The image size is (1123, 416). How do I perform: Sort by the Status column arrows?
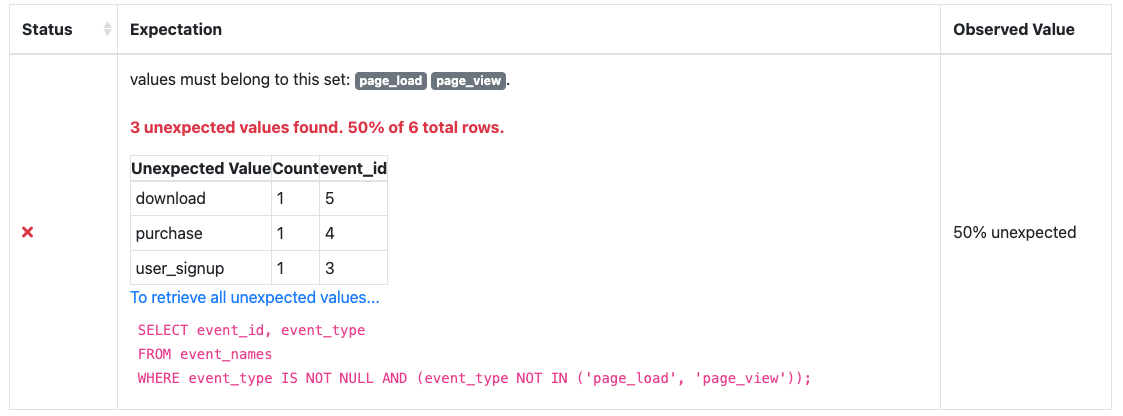pos(107,29)
